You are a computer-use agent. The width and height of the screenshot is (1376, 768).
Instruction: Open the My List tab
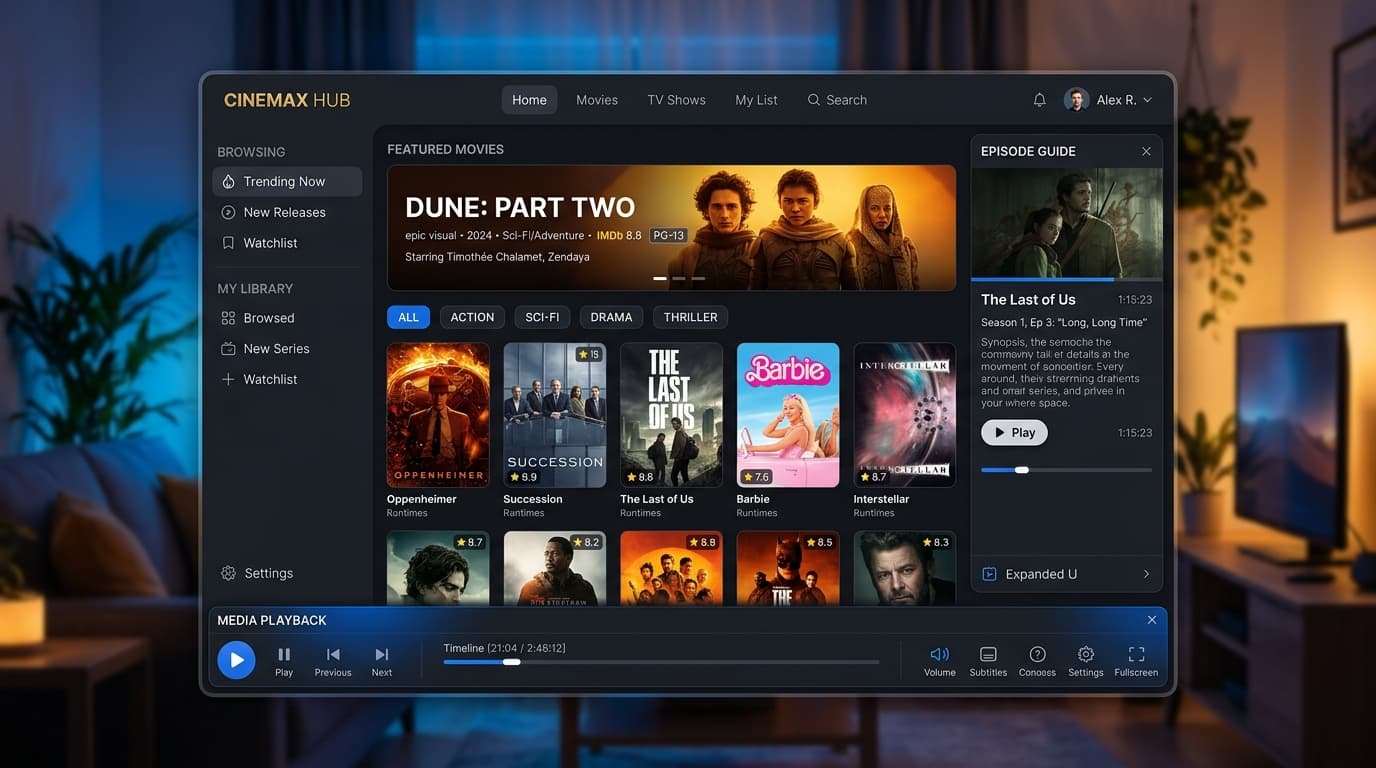pos(756,100)
